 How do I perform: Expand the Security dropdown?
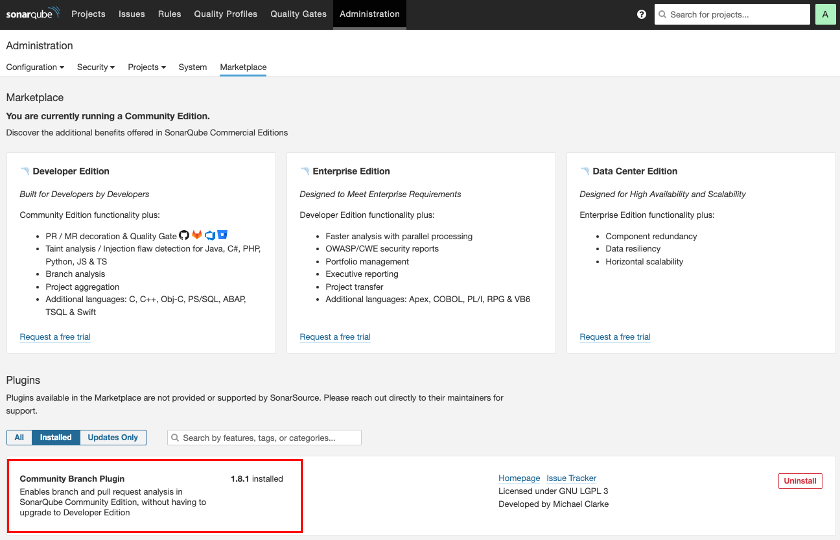click(96, 67)
